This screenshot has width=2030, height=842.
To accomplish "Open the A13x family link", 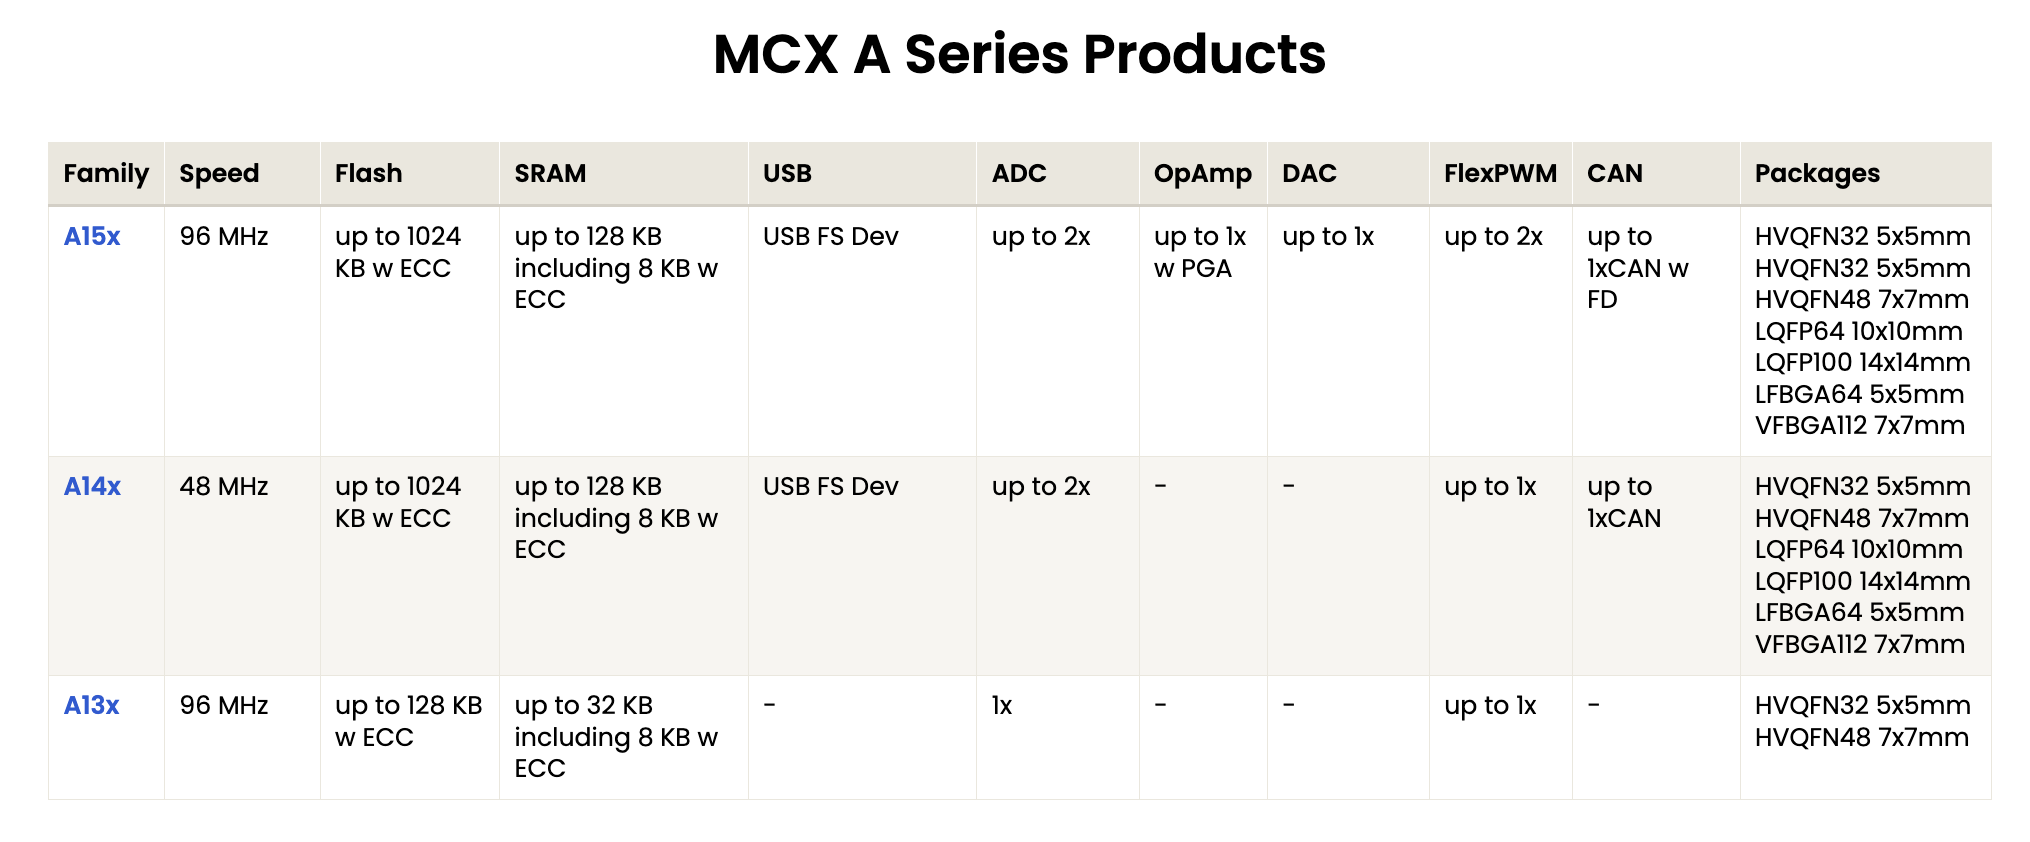I will 91,706.
